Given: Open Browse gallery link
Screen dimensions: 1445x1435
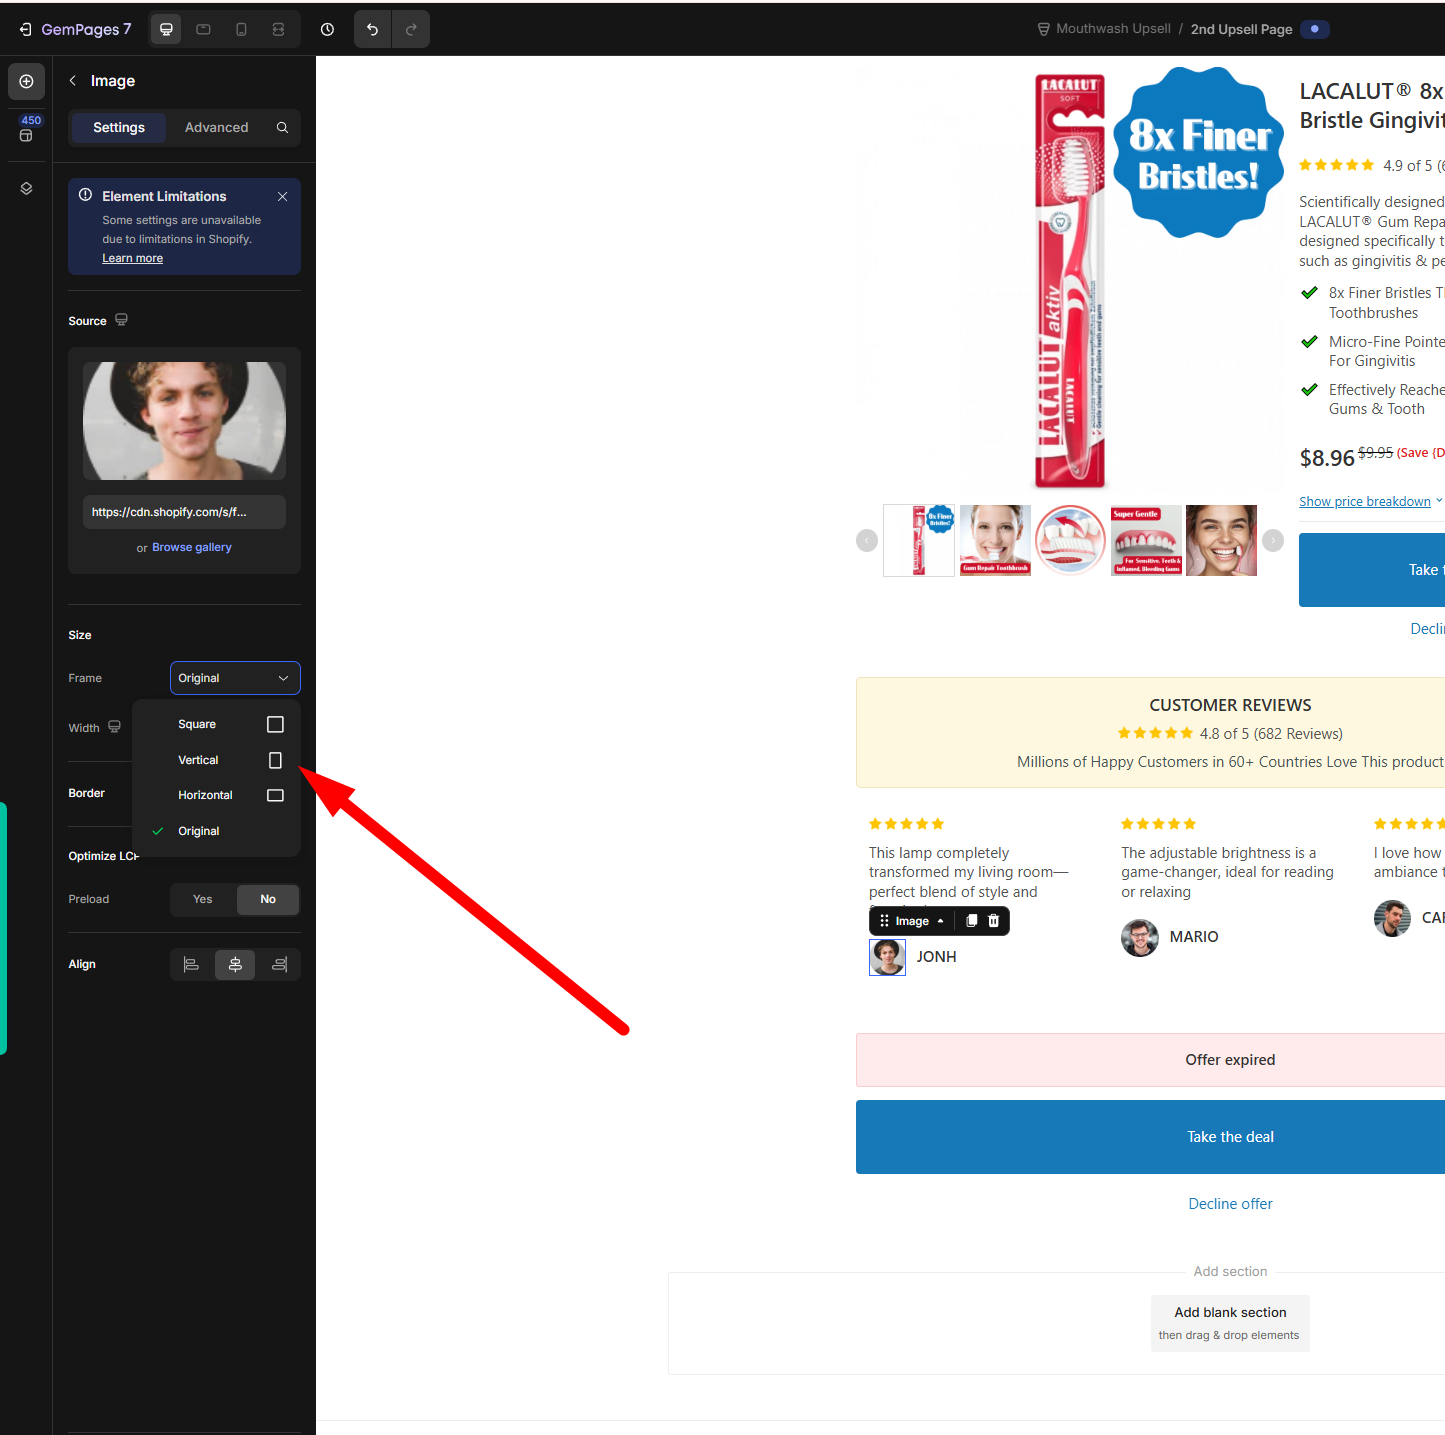Looking at the screenshot, I should pos(192,547).
